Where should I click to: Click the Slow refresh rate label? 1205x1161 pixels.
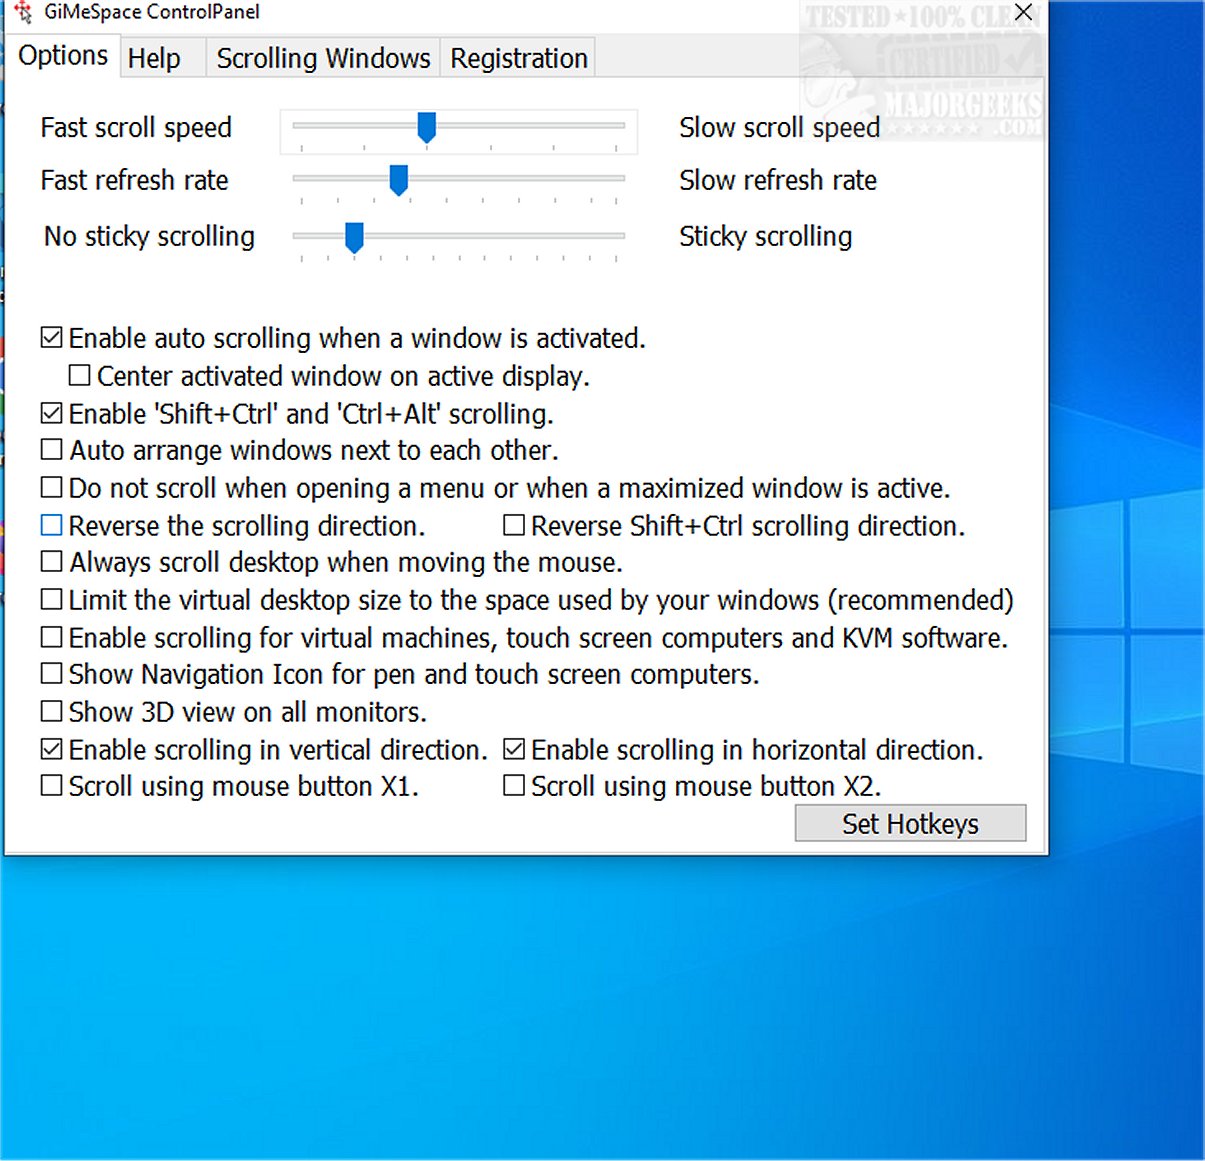777,180
